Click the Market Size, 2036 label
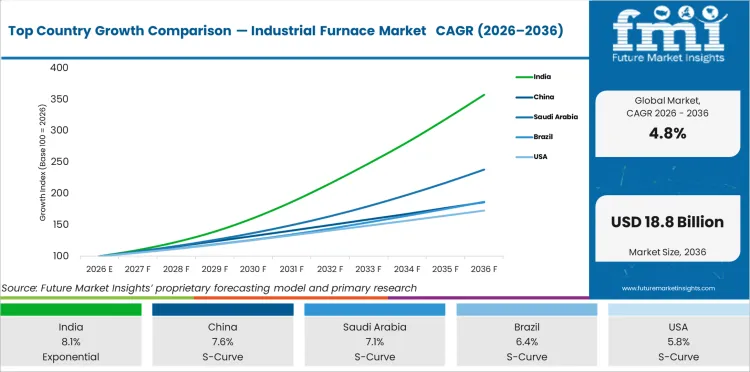This screenshot has height=372, width=750. point(667,252)
